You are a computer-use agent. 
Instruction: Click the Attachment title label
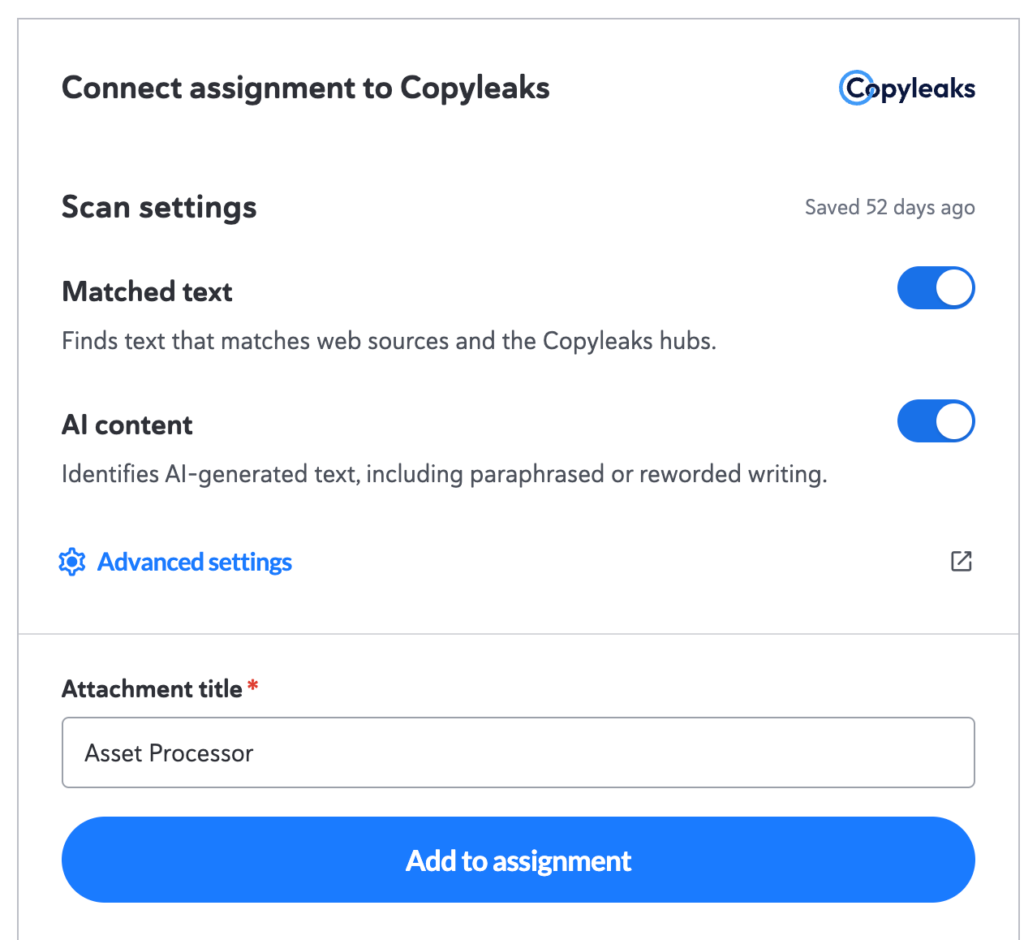[152, 689]
